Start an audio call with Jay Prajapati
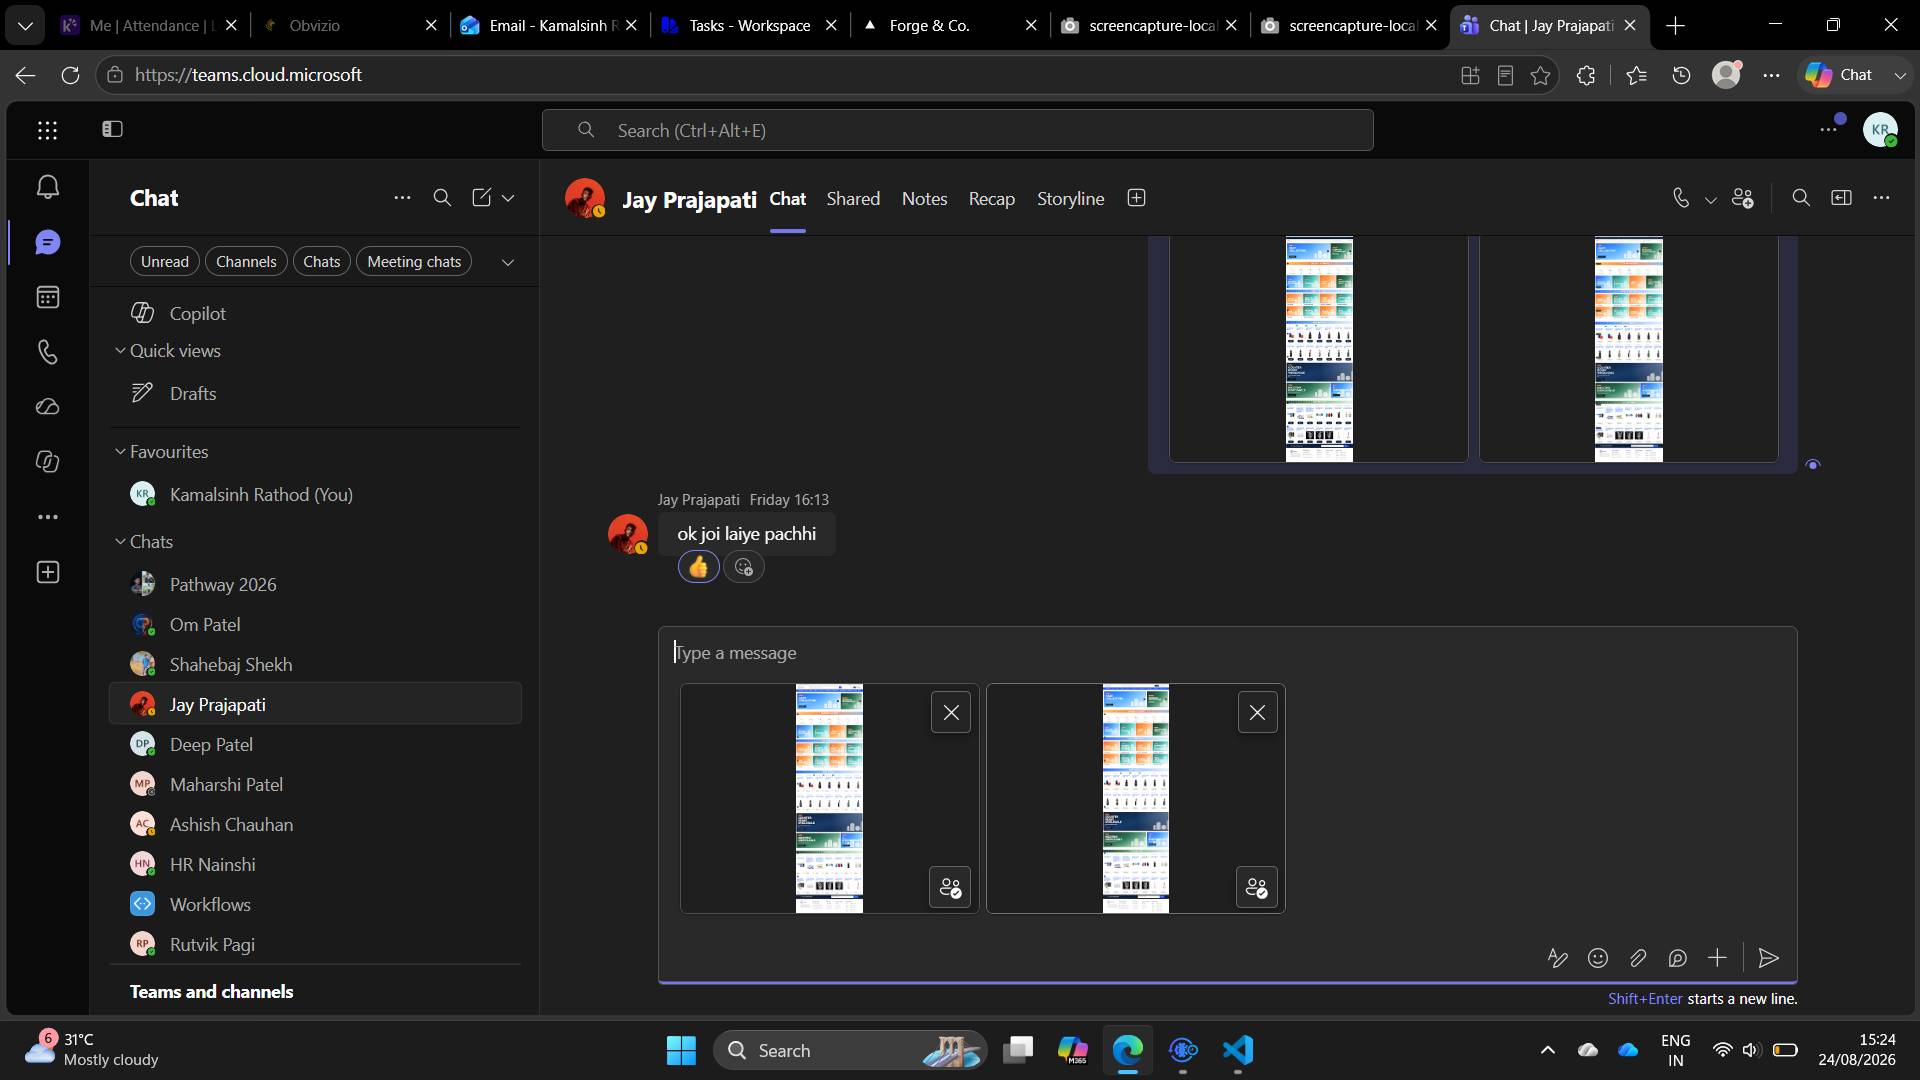1920x1080 pixels. [1681, 198]
